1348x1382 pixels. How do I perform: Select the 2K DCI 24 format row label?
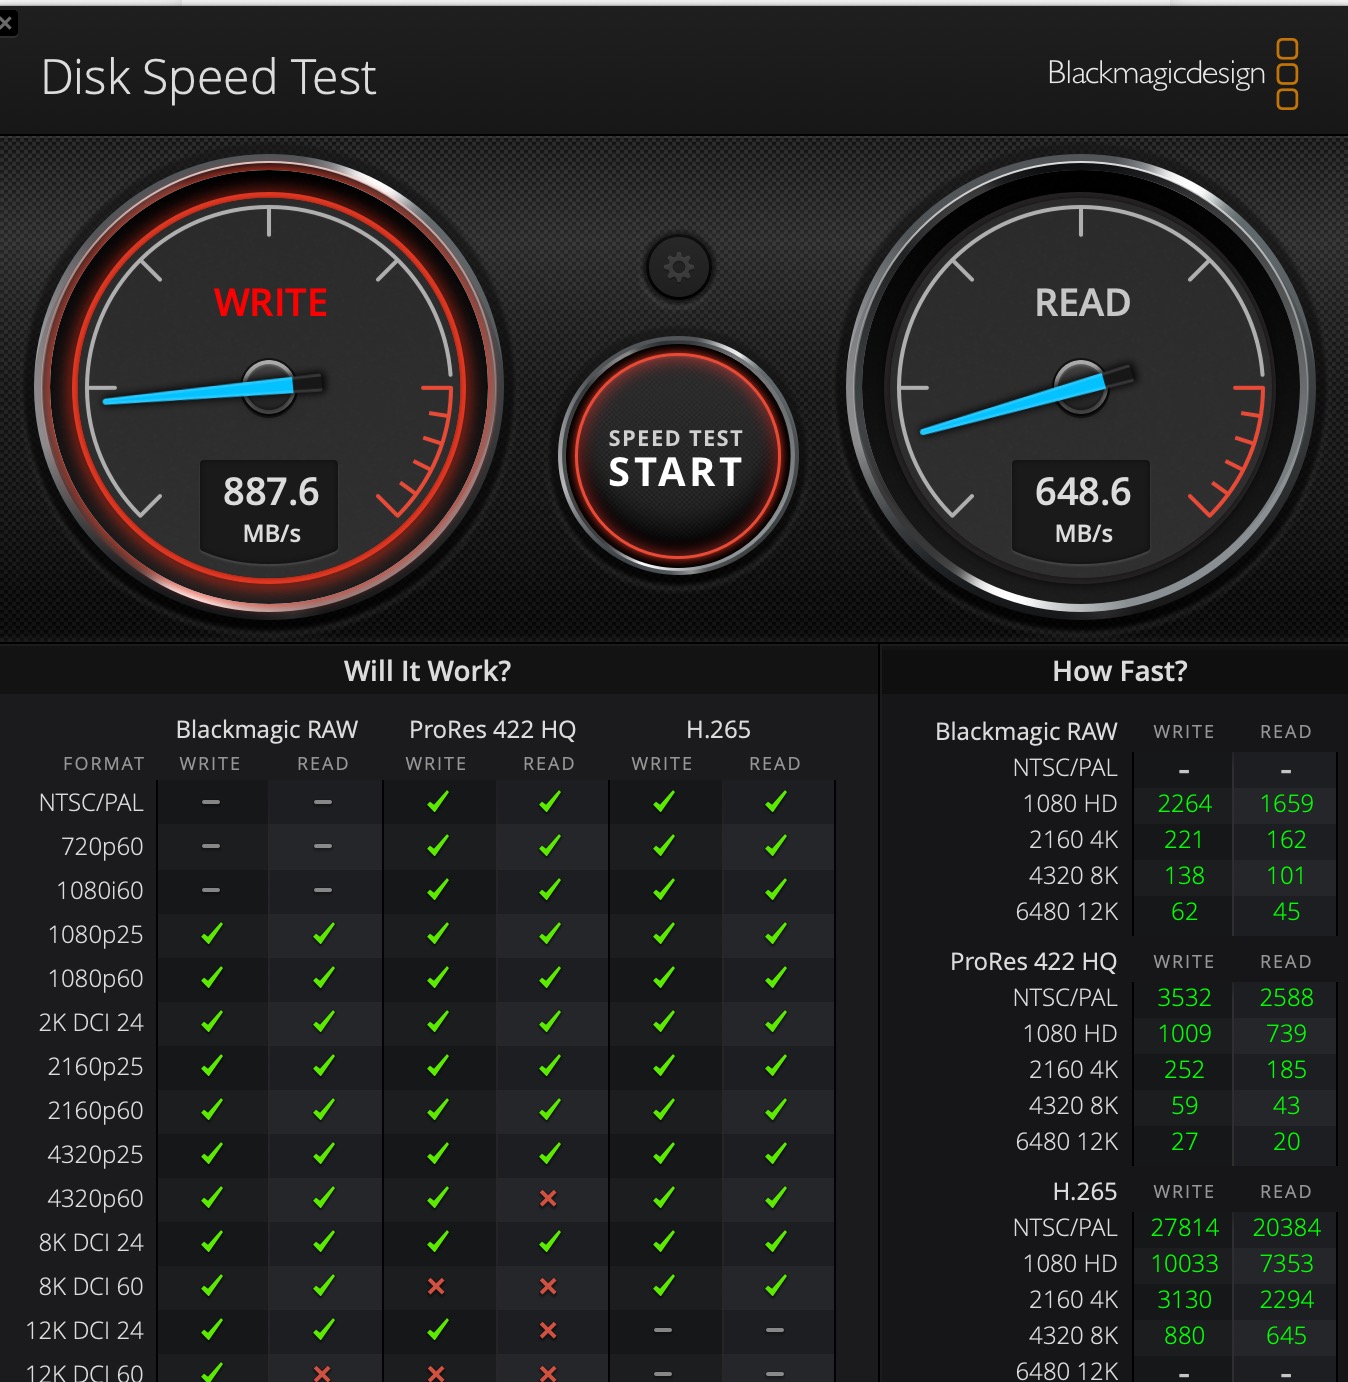91,1023
